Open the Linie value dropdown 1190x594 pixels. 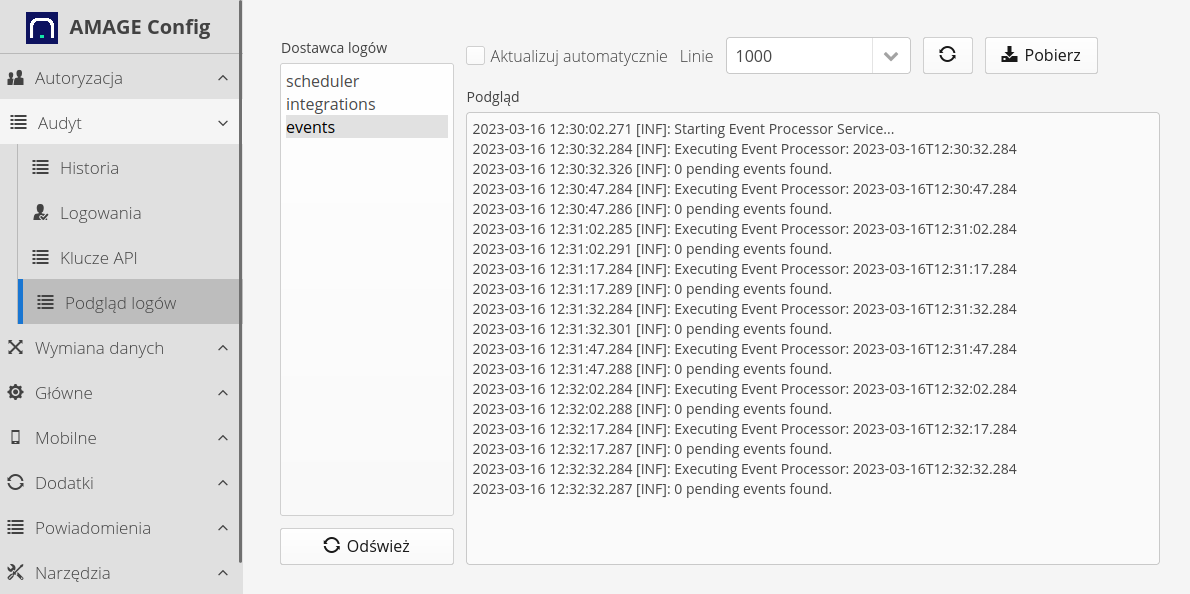890,55
